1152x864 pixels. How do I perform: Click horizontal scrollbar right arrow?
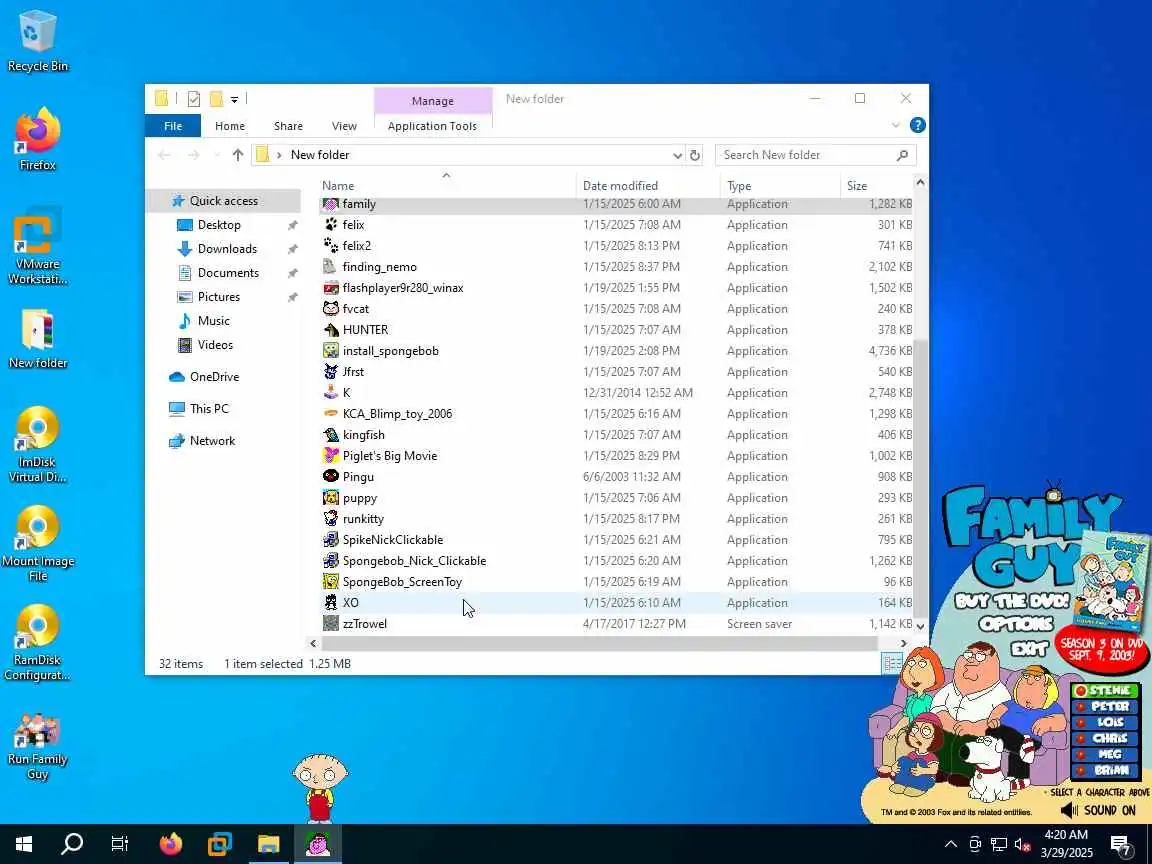[x=904, y=644]
